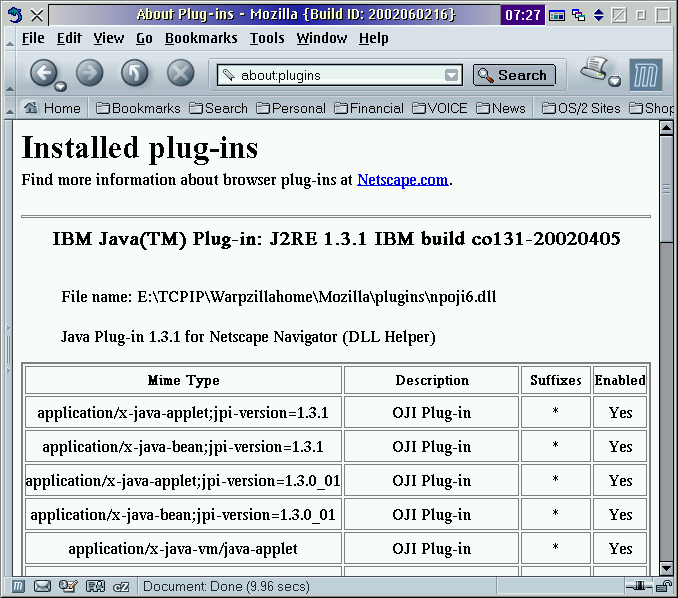
Task: Open the Navigator component from status bar
Action: pyautogui.click(x=18, y=586)
